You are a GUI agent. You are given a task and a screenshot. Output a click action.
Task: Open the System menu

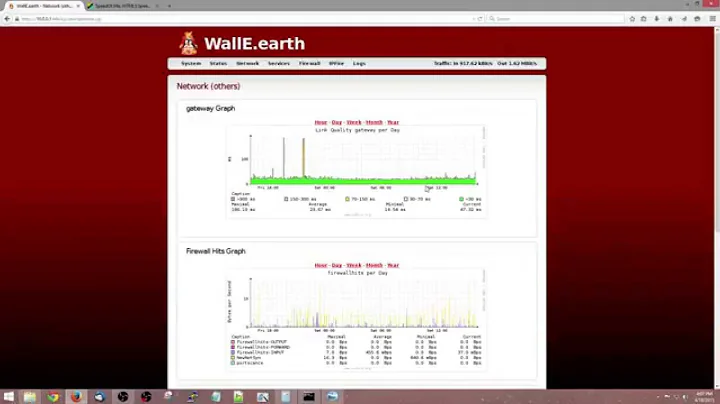[191, 63]
